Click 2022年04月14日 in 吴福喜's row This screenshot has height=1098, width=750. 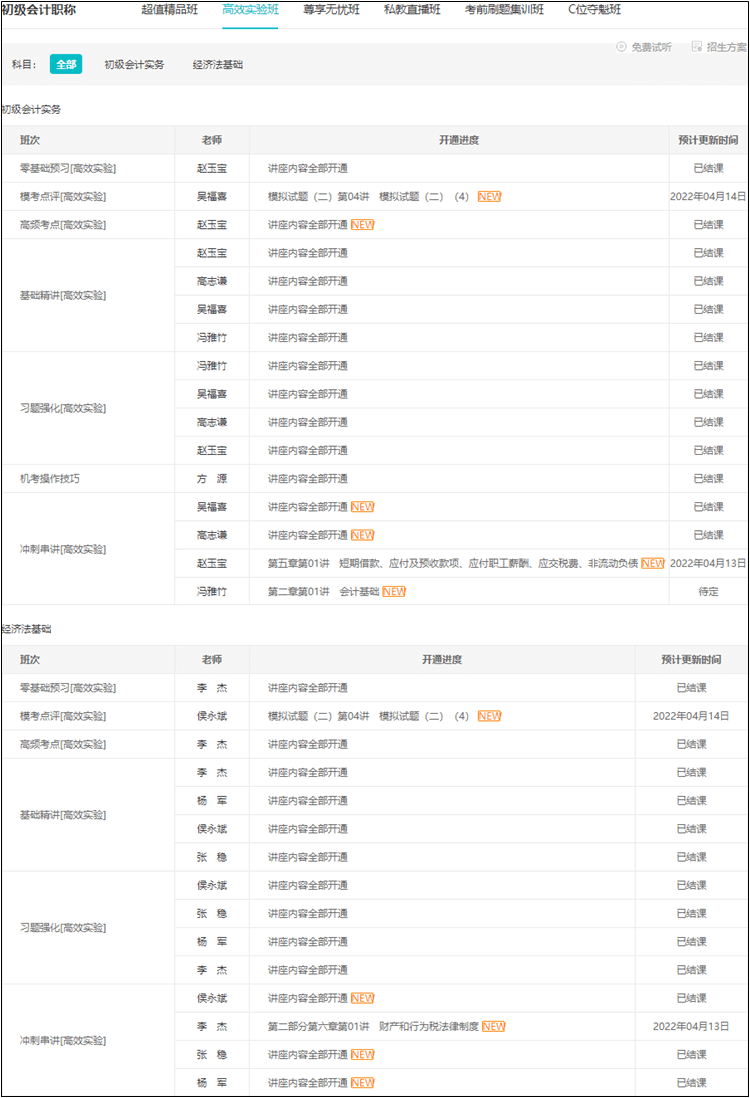[x=708, y=197]
